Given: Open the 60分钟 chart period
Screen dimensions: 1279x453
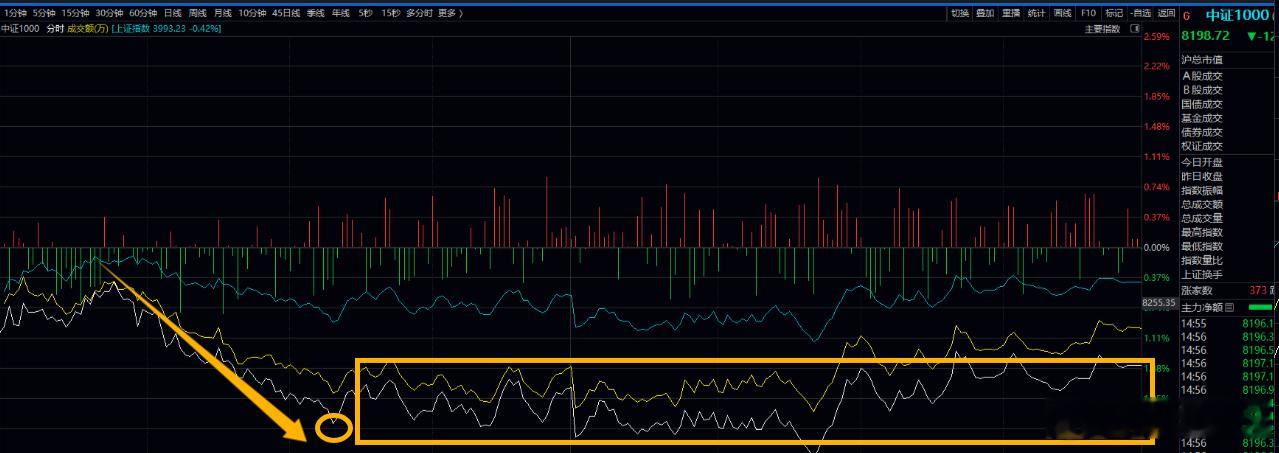Looking at the screenshot, I should (x=143, y=13).
